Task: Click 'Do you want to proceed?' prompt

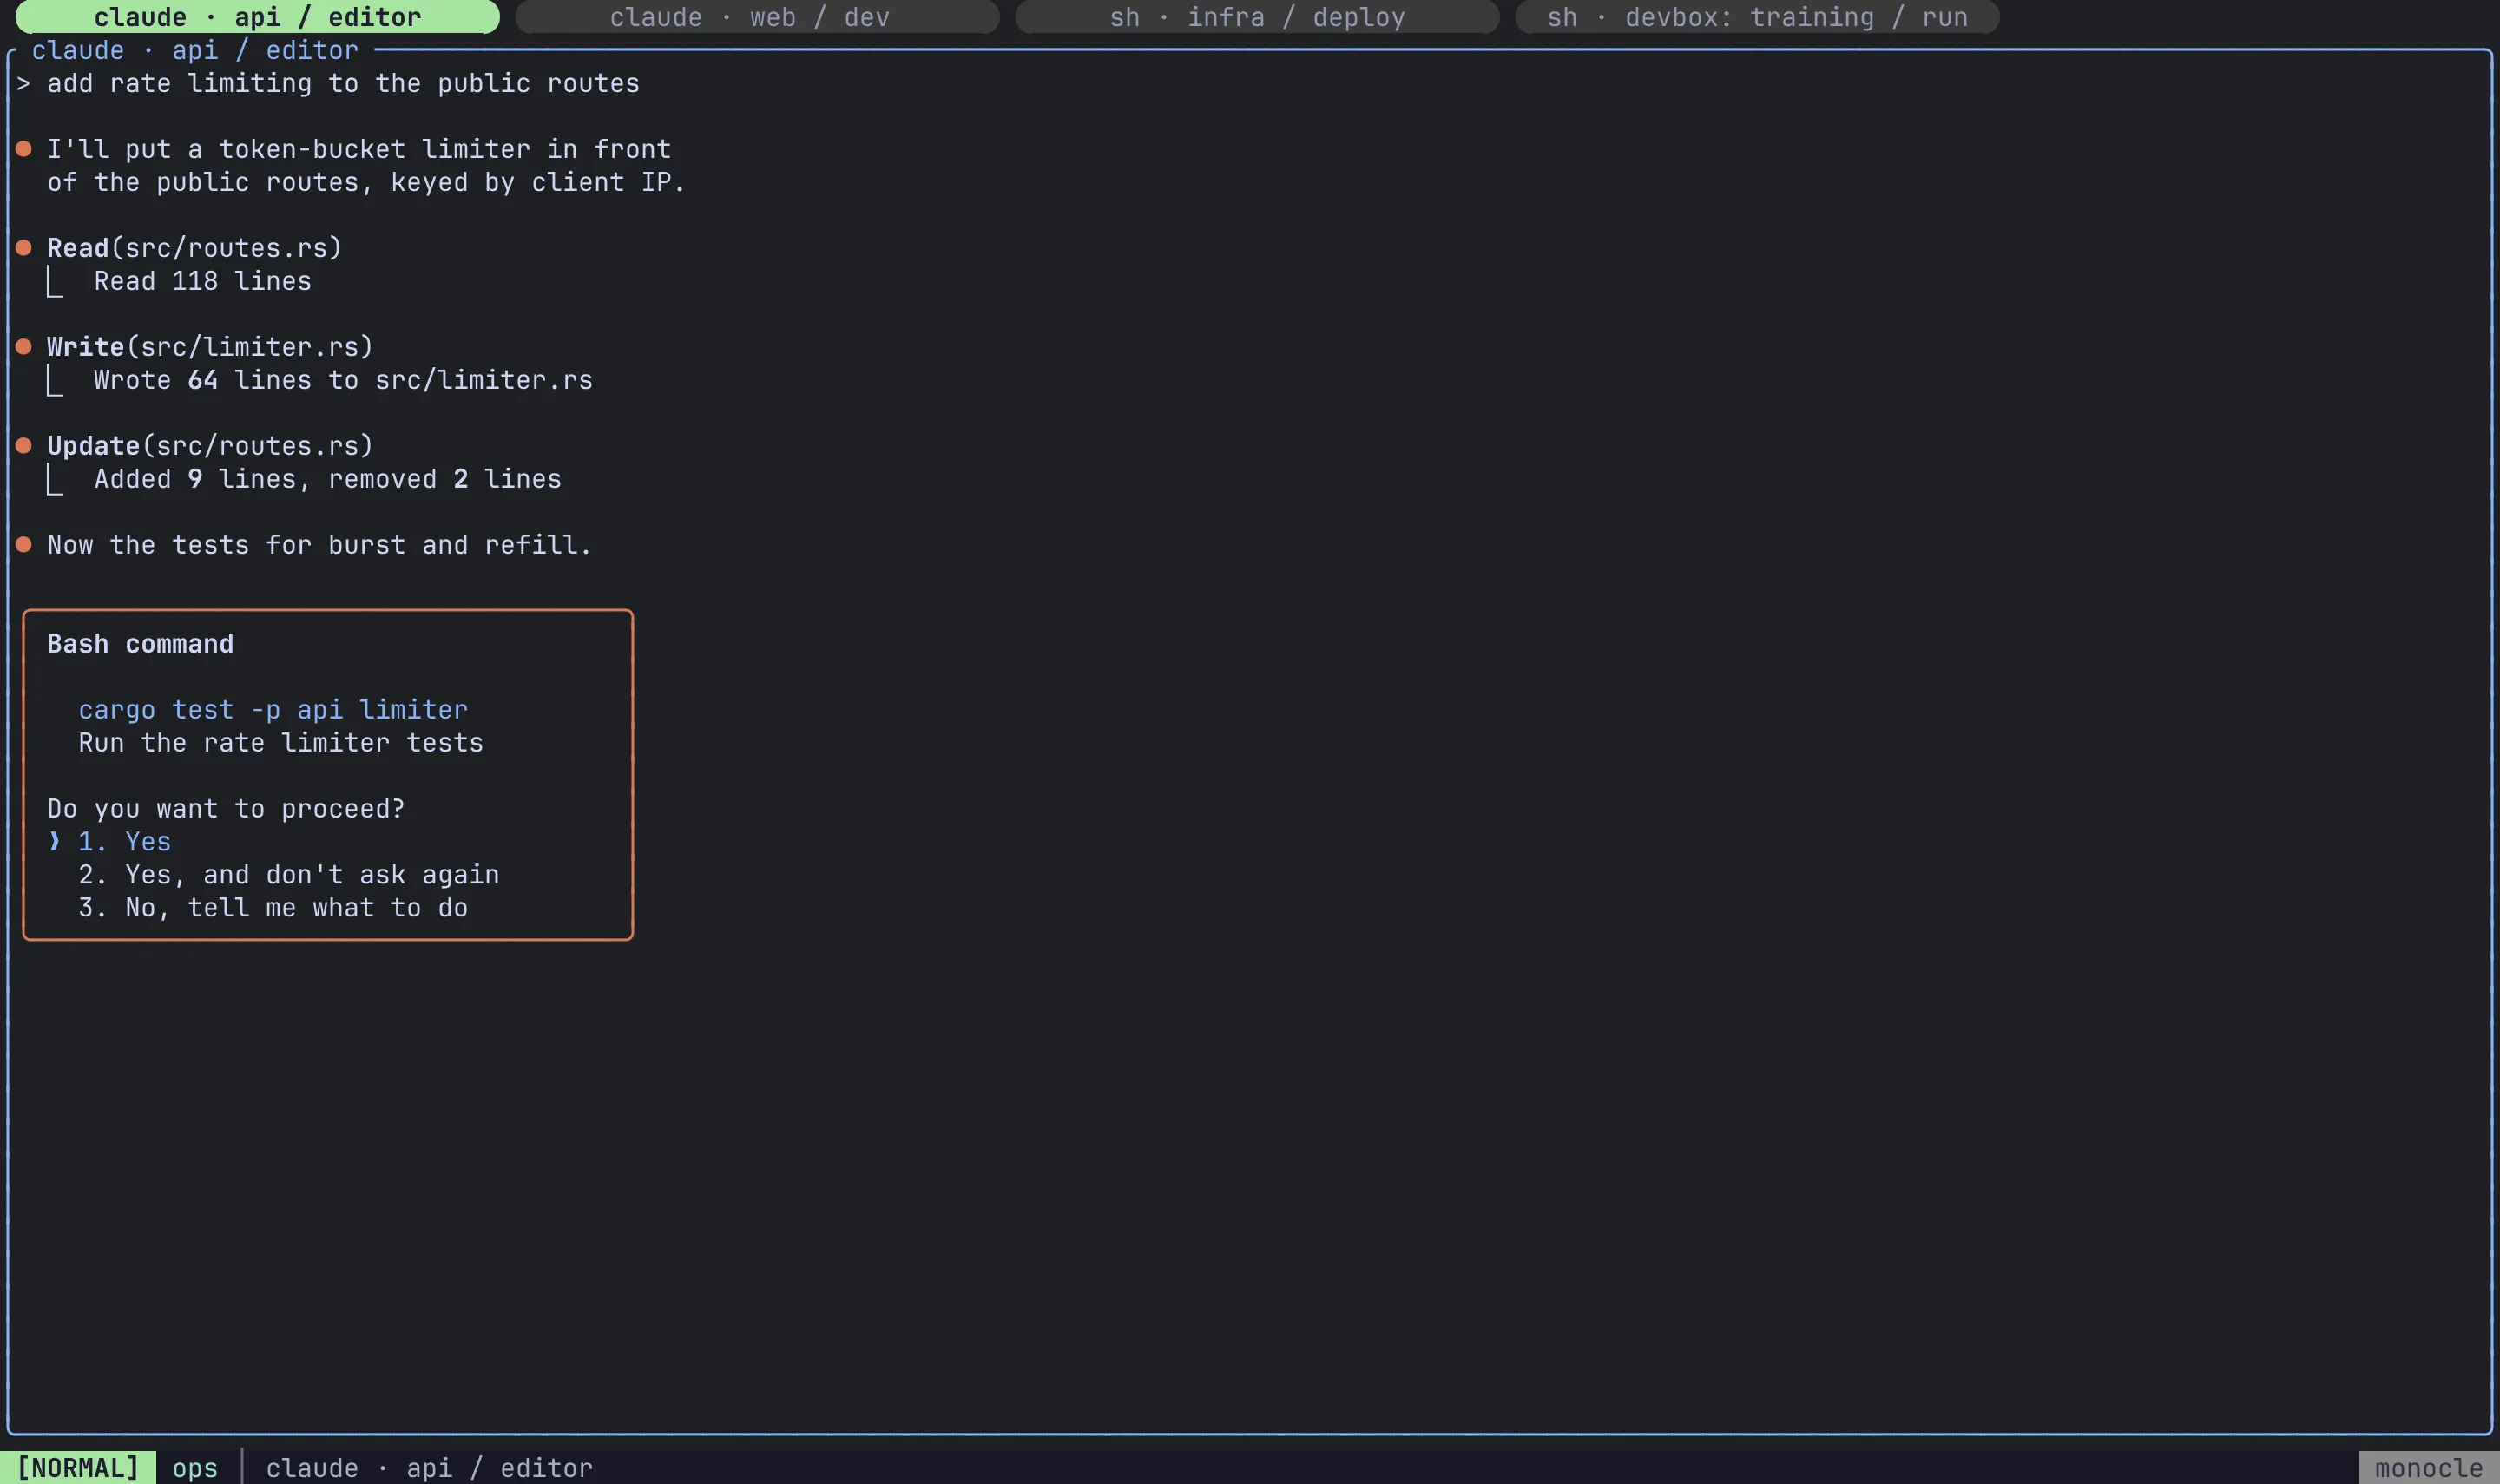Action: point(226,809)
